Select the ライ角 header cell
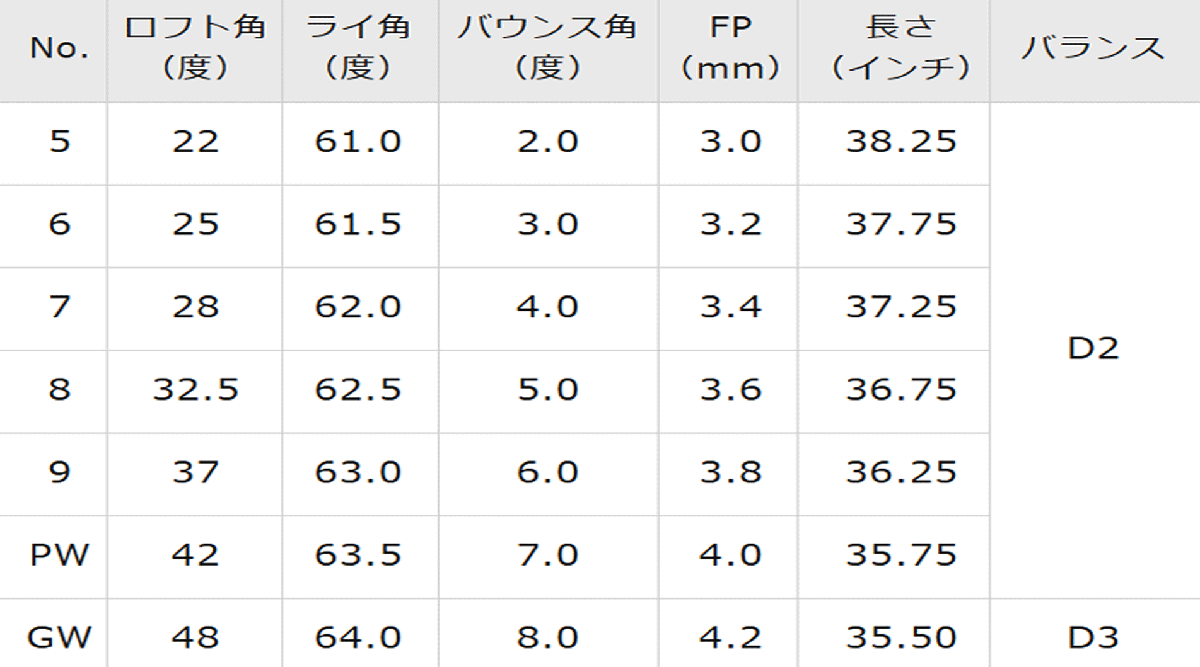The height and width of the screenshot is (667, 1200). point(357,48)
